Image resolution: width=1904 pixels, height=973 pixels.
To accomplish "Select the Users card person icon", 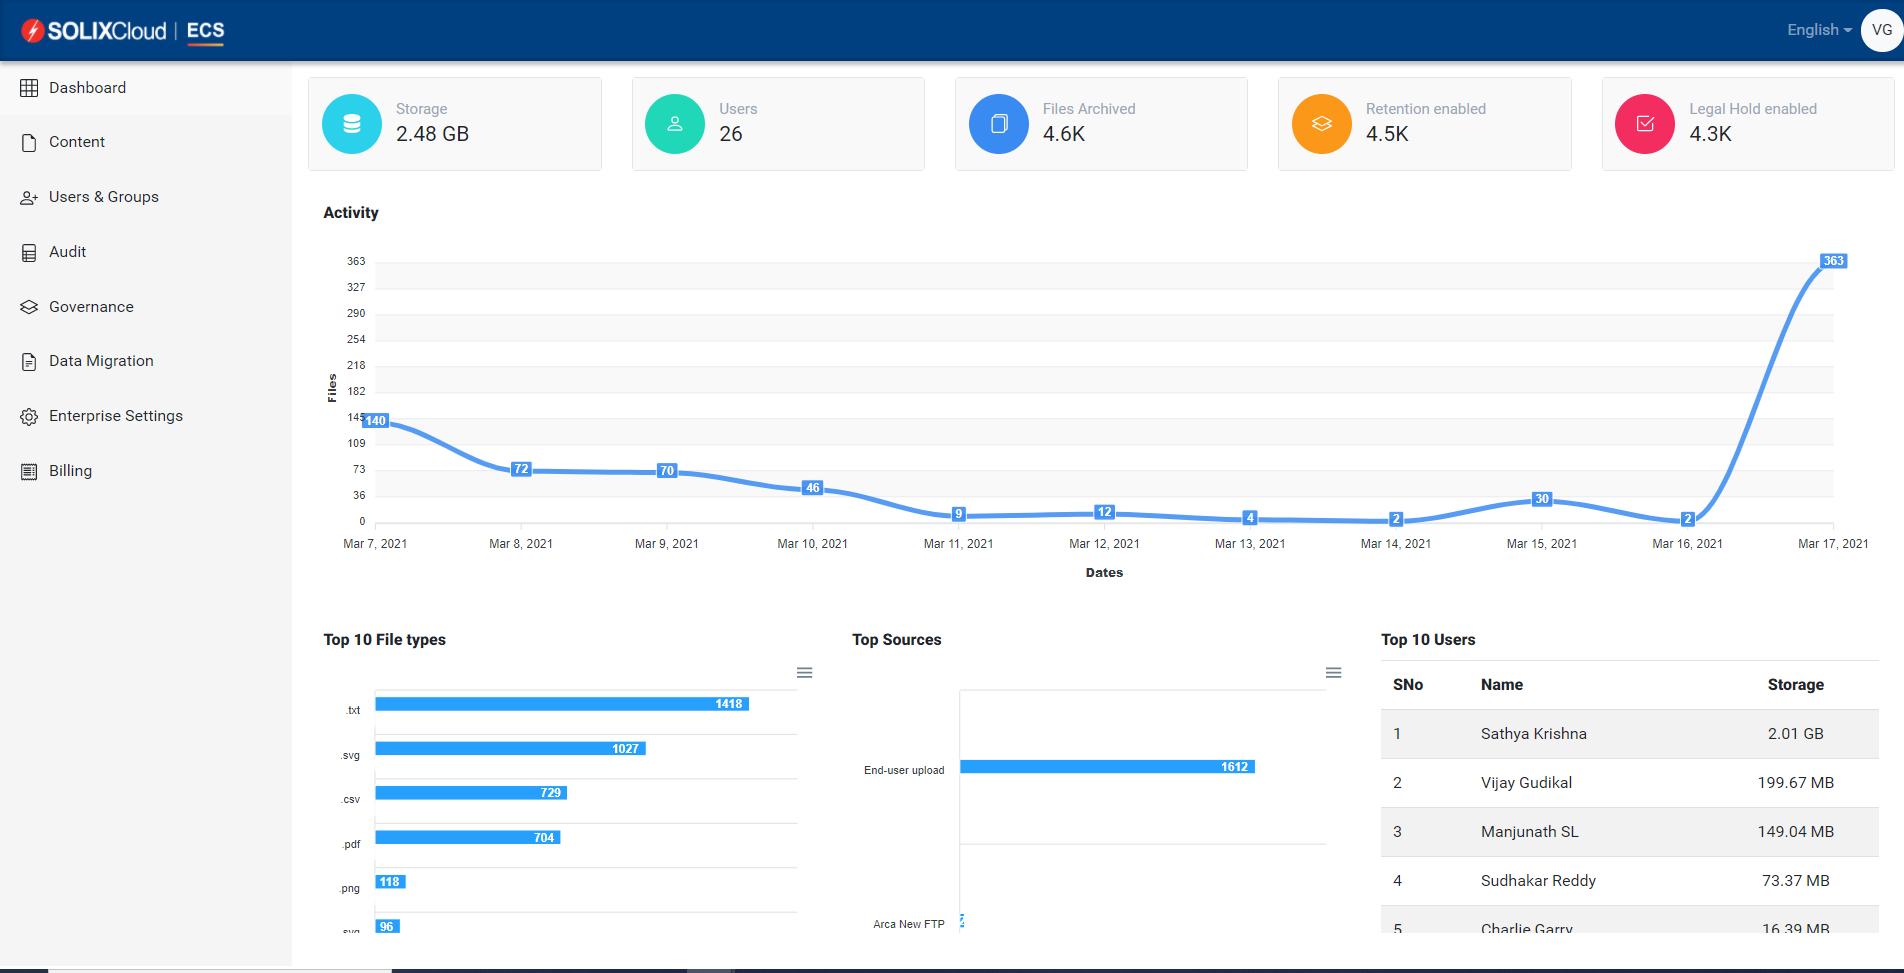I will click(x=674, y=123).
